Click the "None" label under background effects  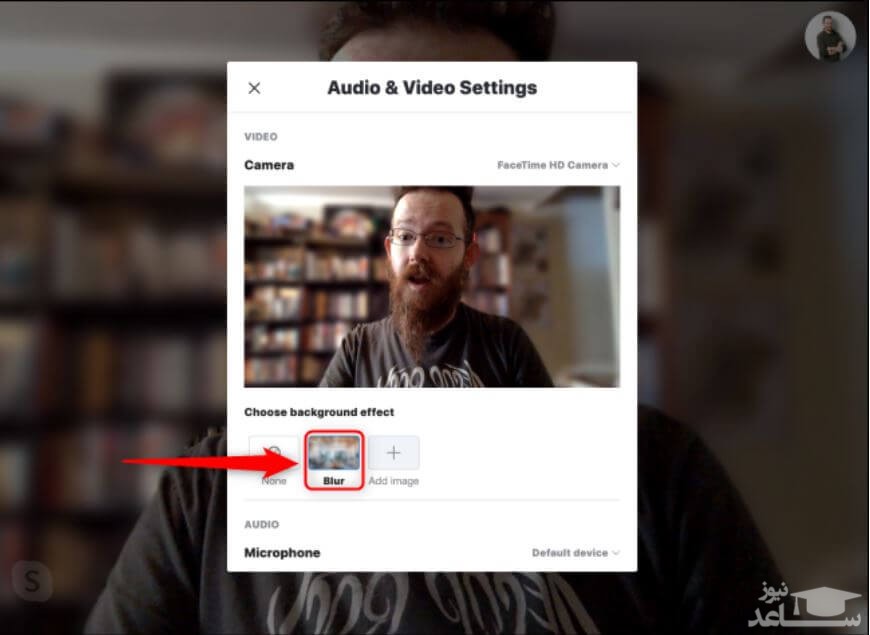pyautogui.click(x=274, y=482)
